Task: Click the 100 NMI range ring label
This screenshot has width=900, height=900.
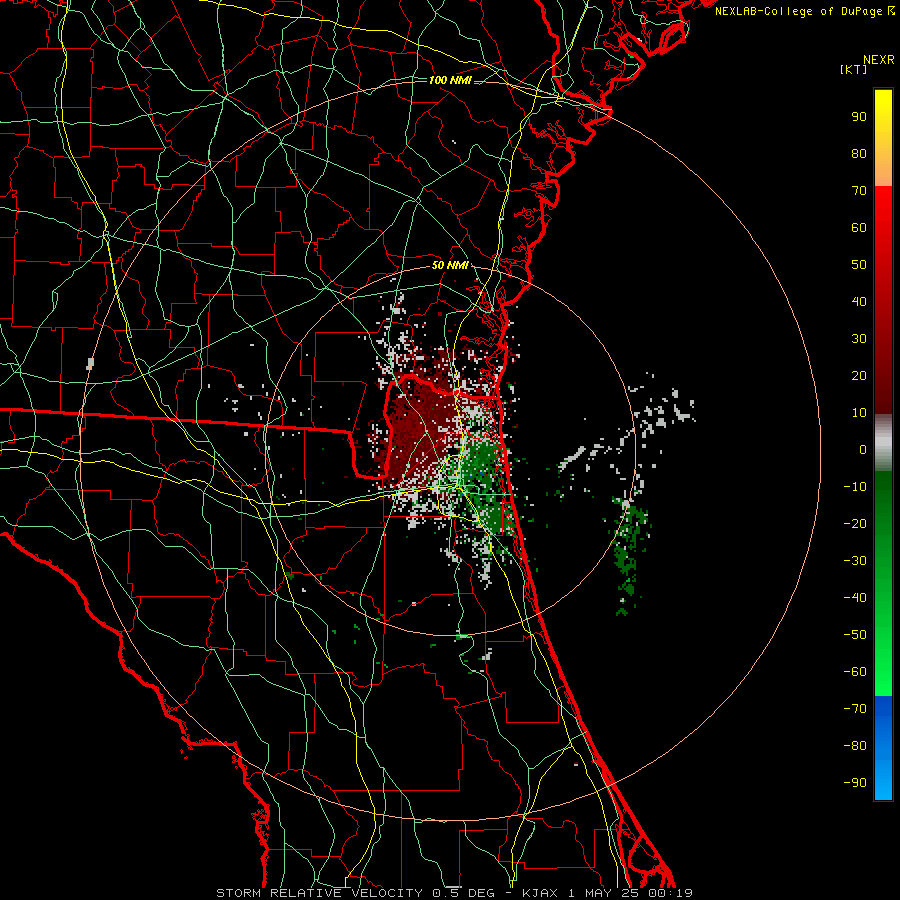Action: [x=450, y=80]
